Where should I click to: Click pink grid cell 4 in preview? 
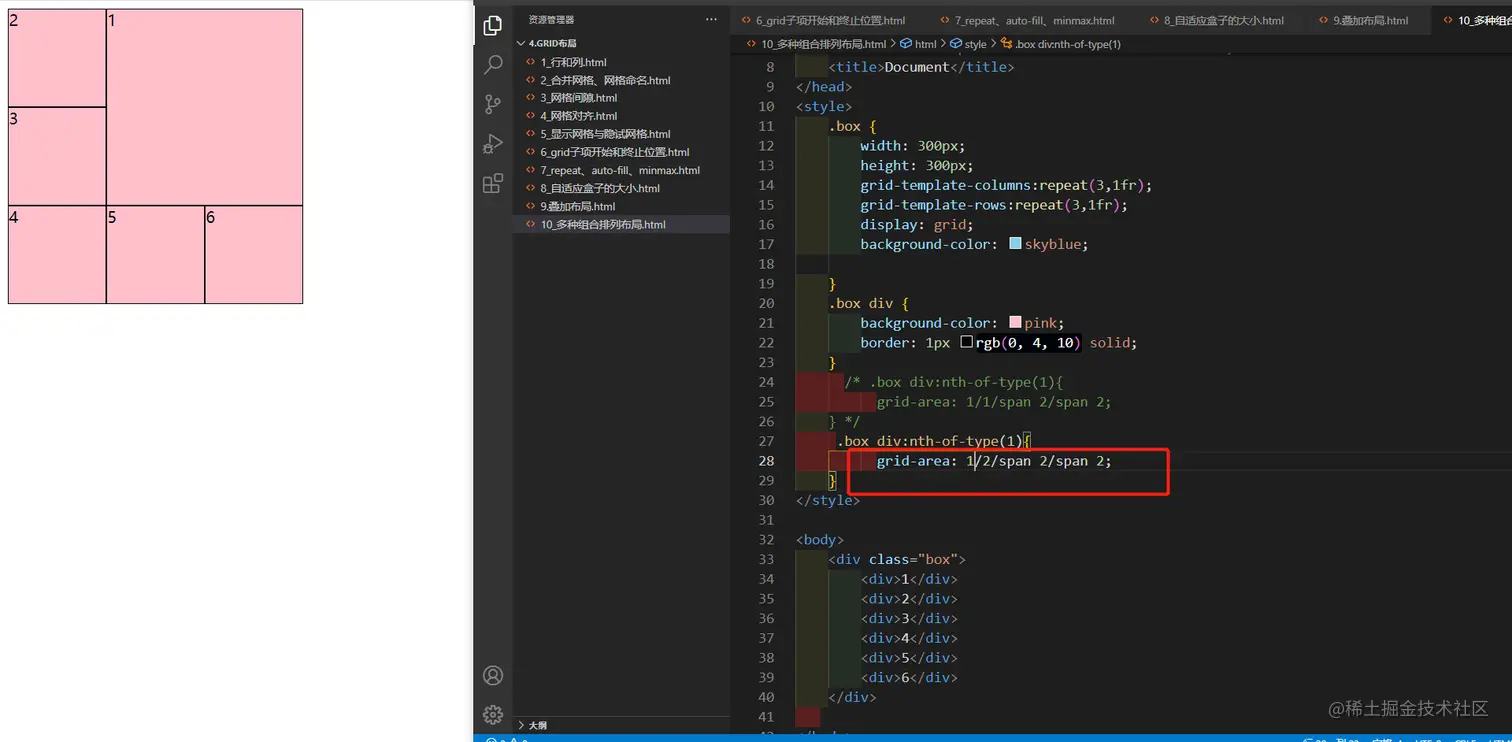pos(57,254)
